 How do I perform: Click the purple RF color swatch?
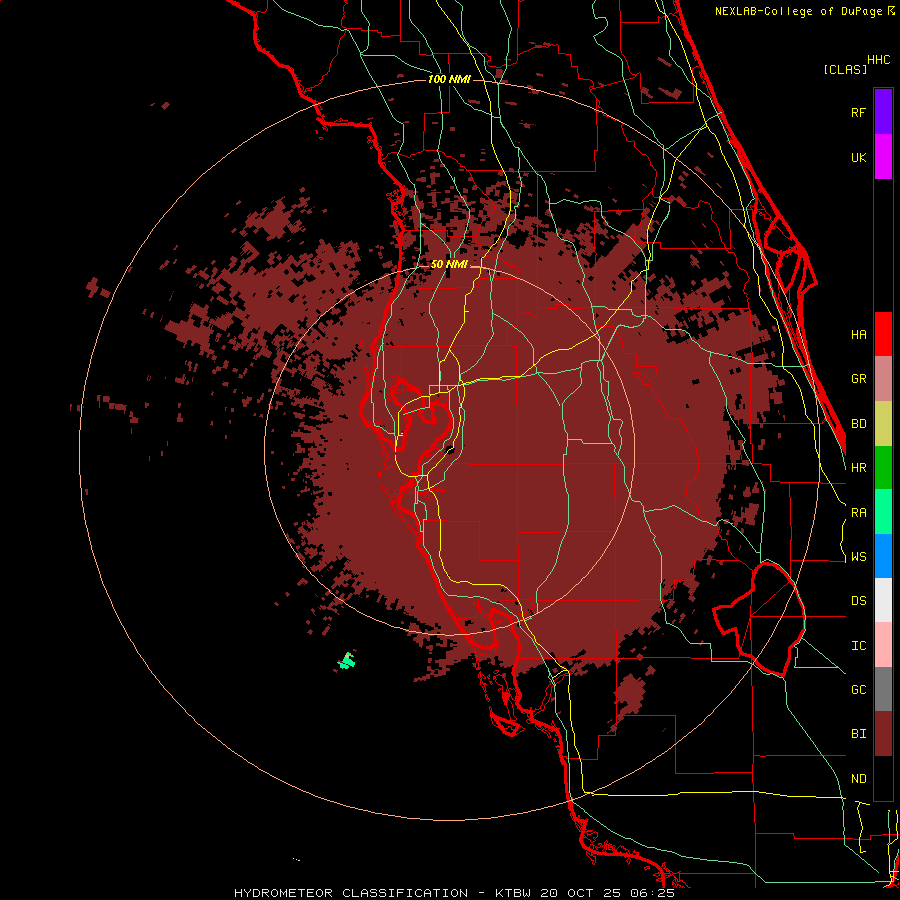click(x=883, y=111)
